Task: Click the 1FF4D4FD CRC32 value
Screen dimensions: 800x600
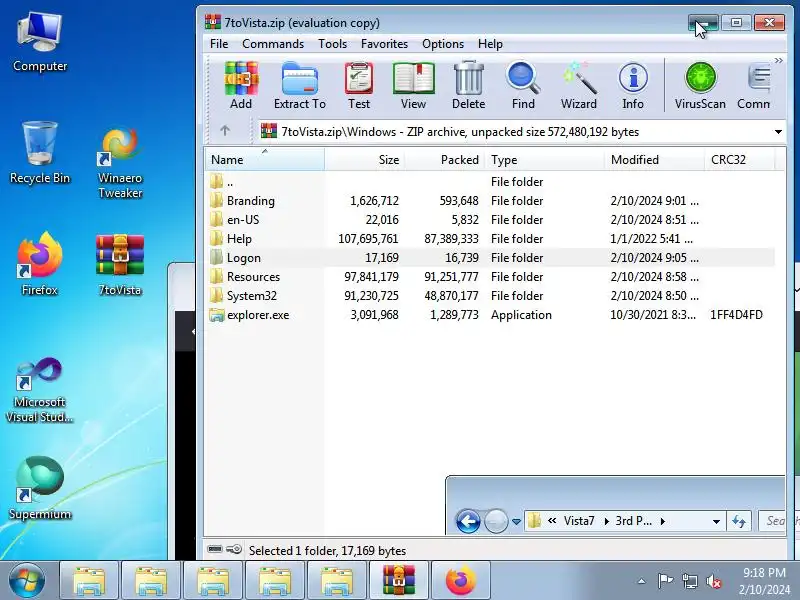Action: point(736,315)
